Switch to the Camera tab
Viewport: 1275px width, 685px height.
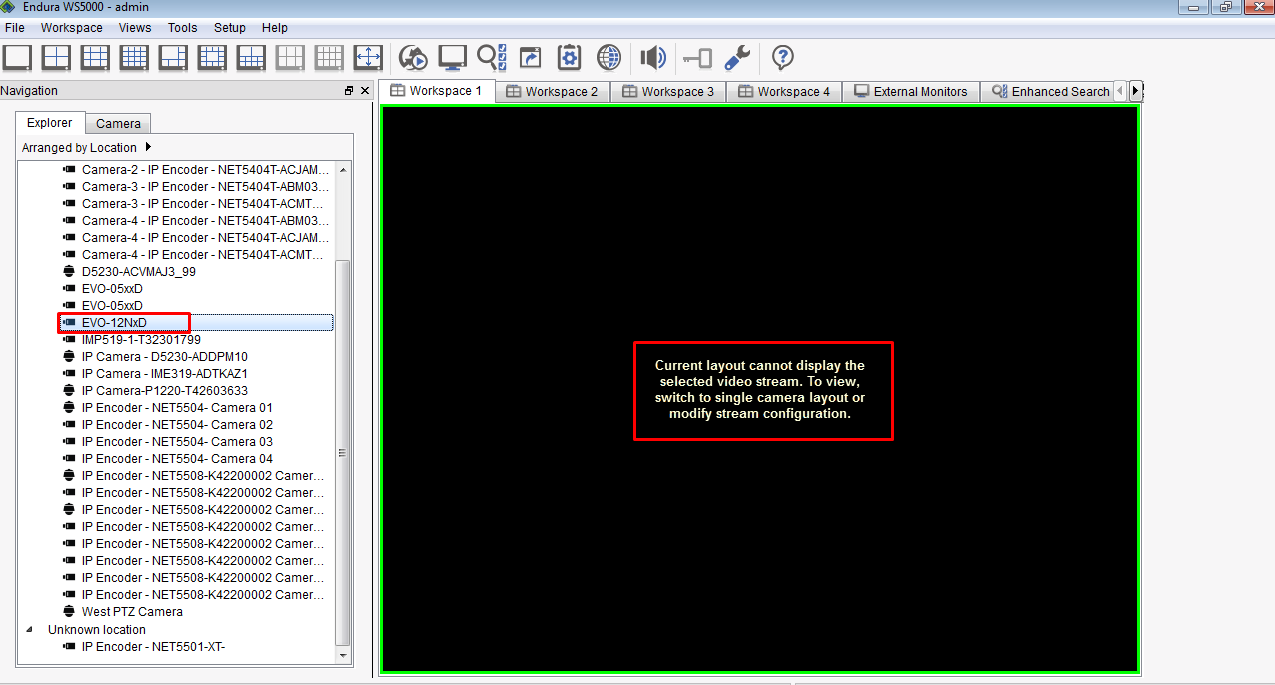click(x=117, y=123)
